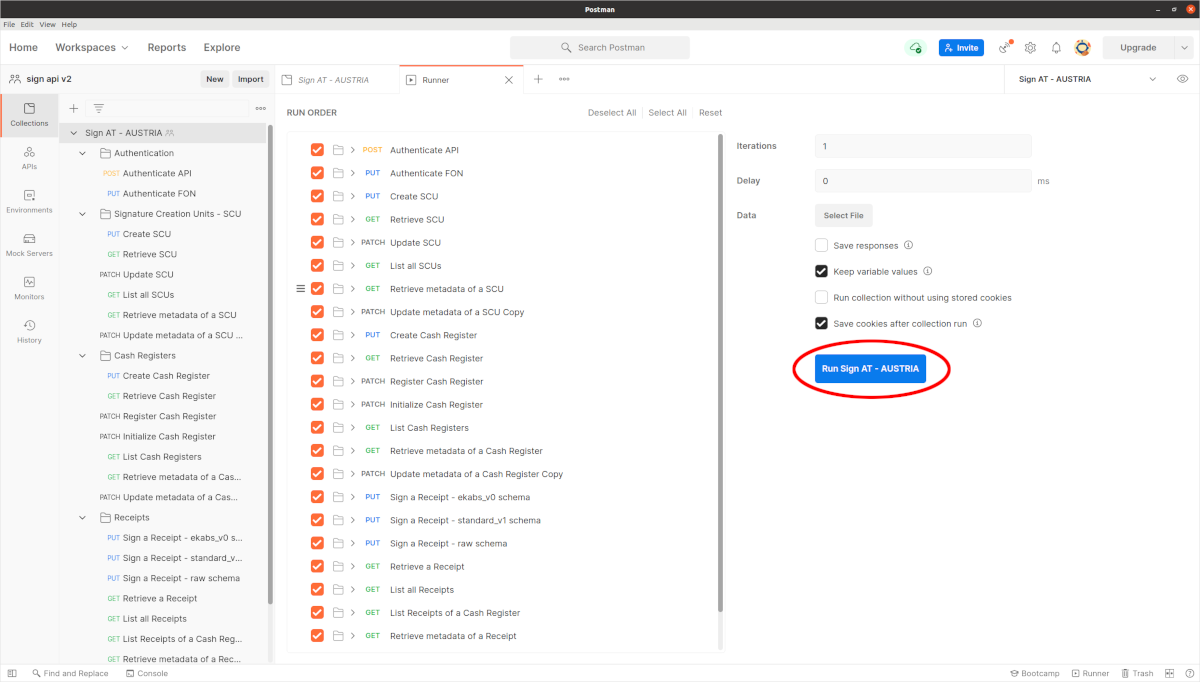Open Trash from the status bar
The height and width of the screenshot is (682, 1200).
(x=1137, y=673)
